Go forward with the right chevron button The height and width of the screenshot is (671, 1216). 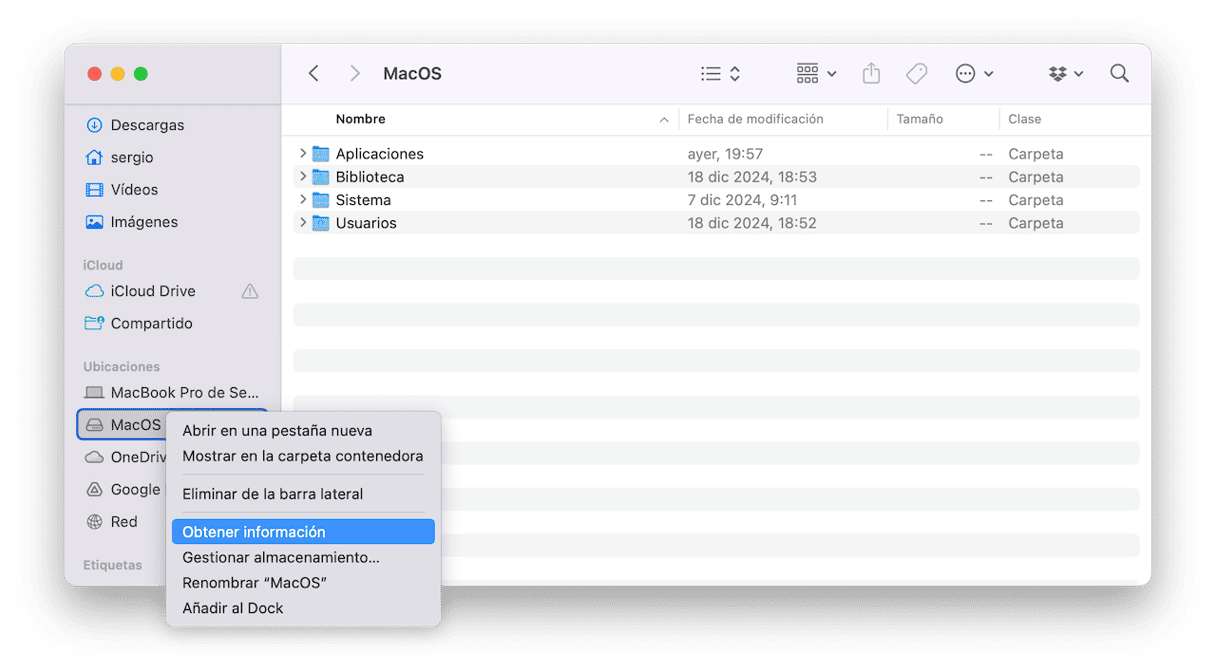355,73
